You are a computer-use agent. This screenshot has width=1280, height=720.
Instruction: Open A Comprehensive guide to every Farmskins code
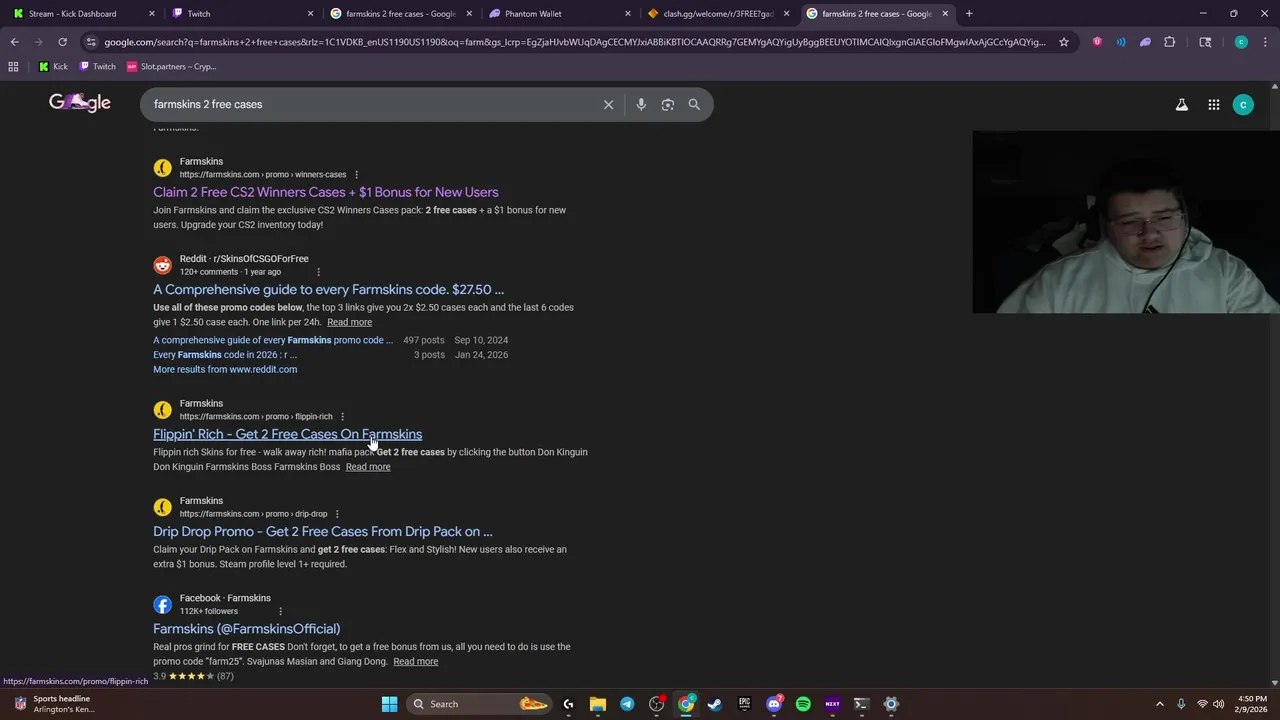[328, 289]
